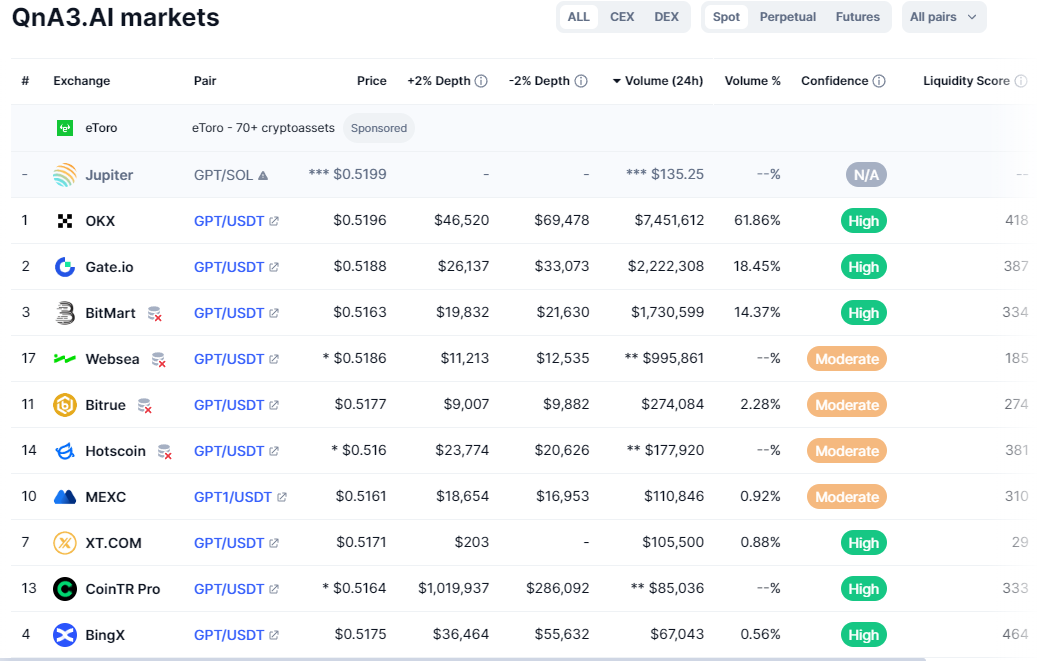
Task: Select the Spot market tab
Action: (726, 17)
